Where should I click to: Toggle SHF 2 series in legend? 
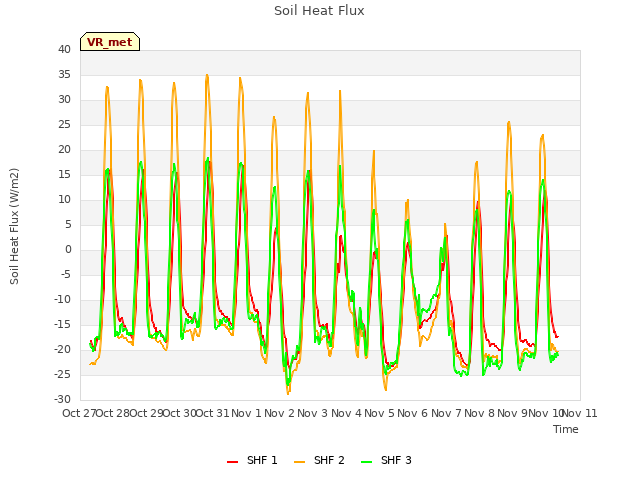(x=319, y=460)
